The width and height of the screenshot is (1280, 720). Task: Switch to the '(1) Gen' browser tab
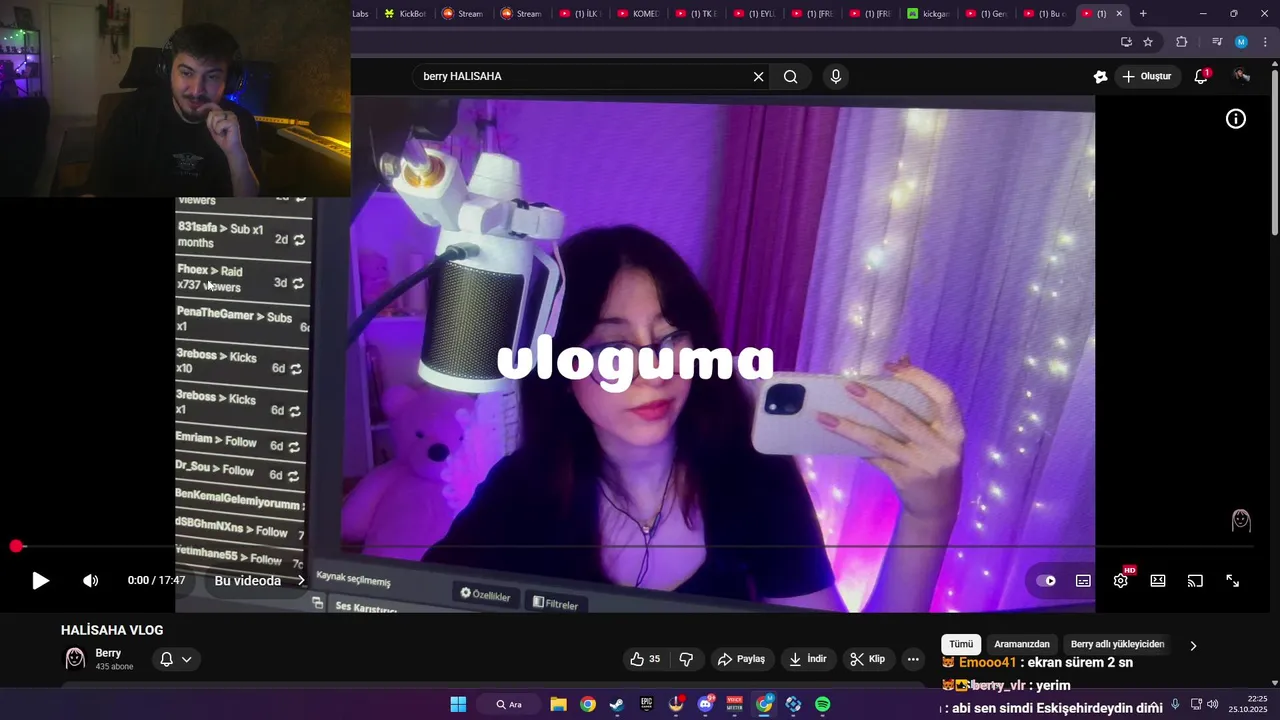pyautogui.click(x=986, y=14)
